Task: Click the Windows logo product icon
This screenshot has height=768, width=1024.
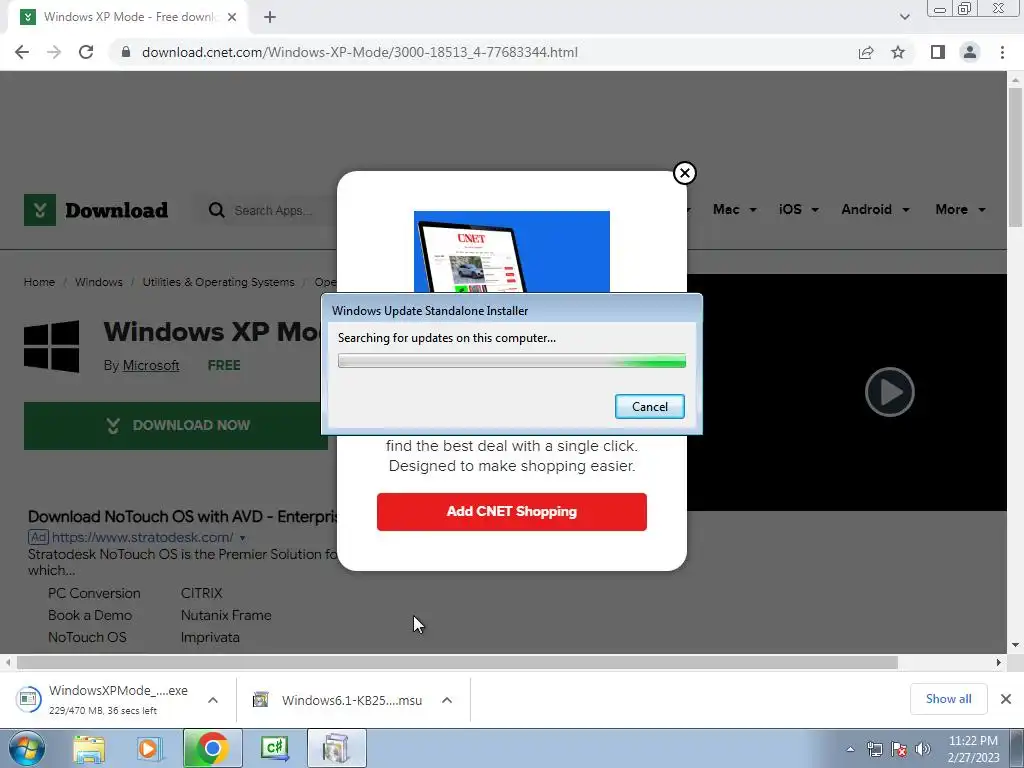Action: tap(52, 346)
